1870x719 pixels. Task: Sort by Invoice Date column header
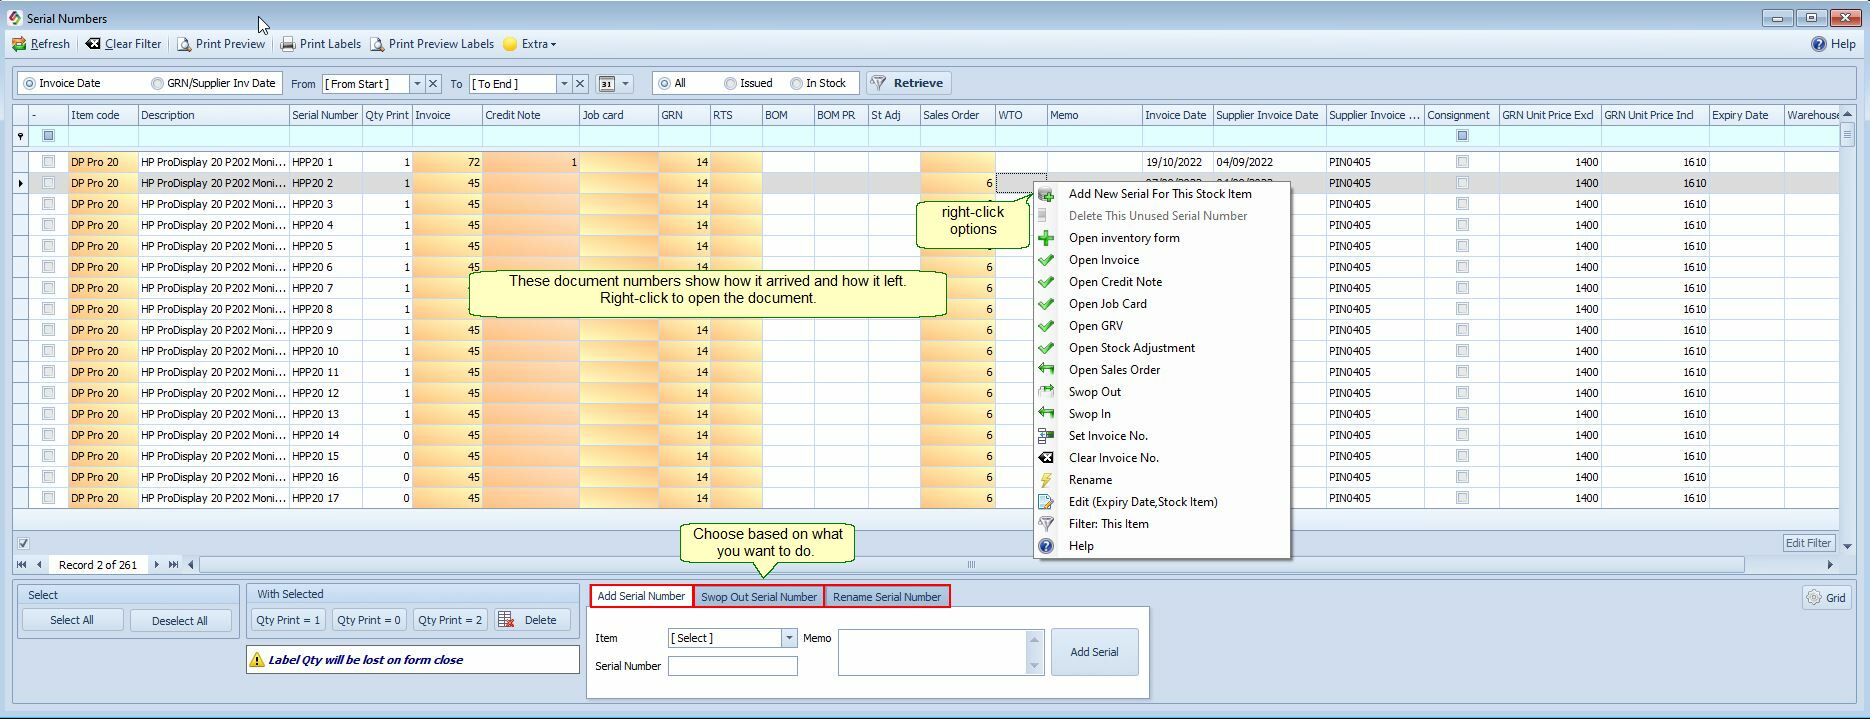[1176, 115]
